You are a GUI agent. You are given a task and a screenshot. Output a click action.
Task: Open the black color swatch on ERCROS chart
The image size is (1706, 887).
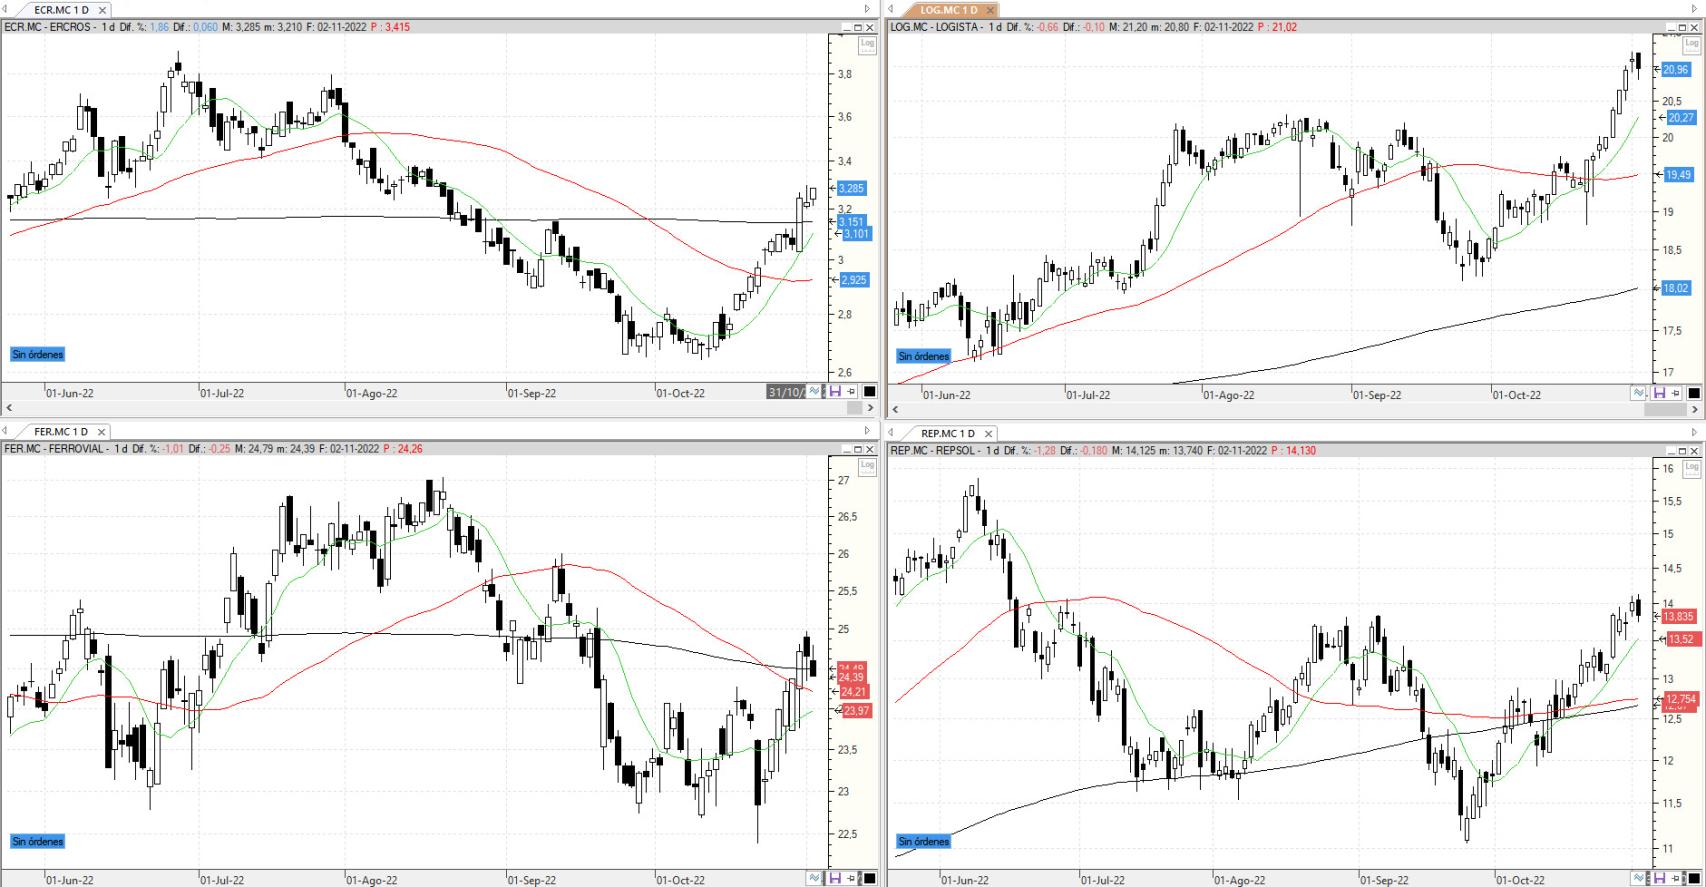[869, 392]
